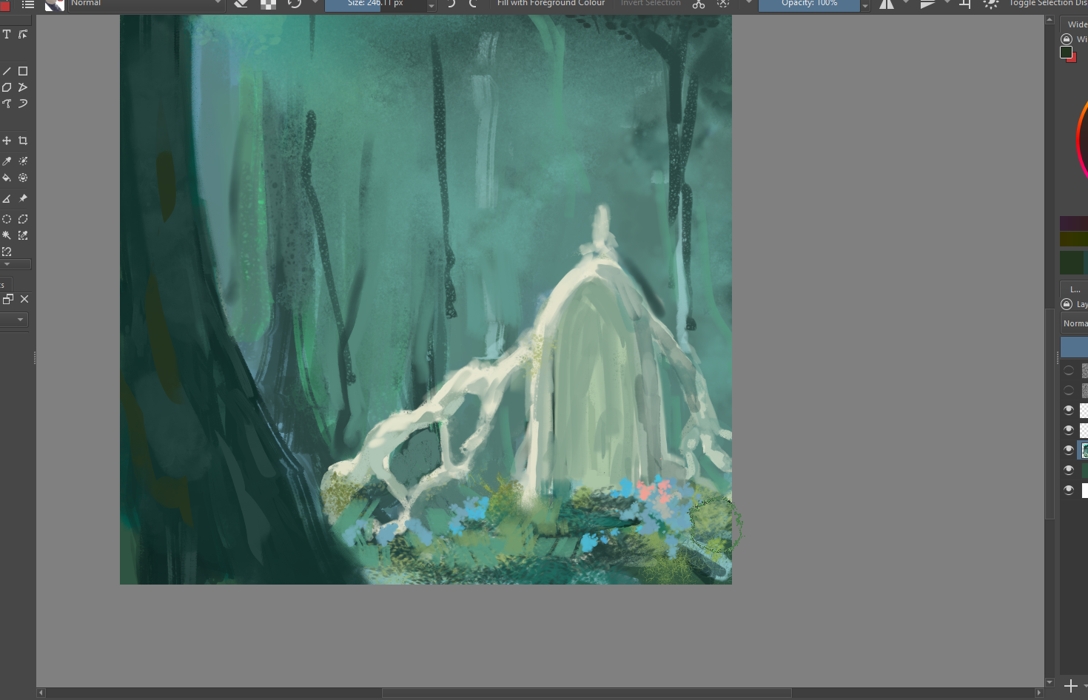Add a new layer with plus button
Screen dimensions: 1088x700
[1071, 686]
